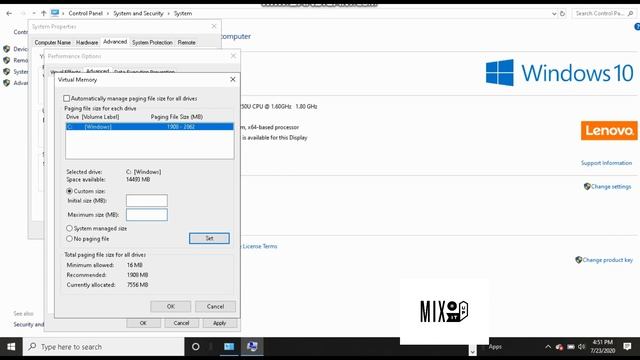Click the Set button
Viewport: 640px width, 360px height.
point(209,238)
